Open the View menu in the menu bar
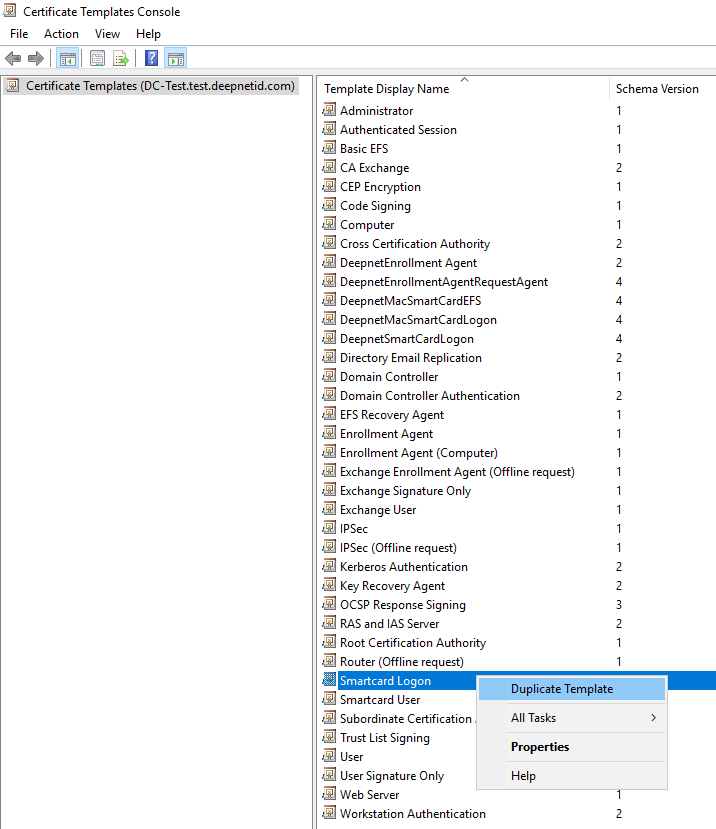 pyautogui.click(x=107, y=34)
